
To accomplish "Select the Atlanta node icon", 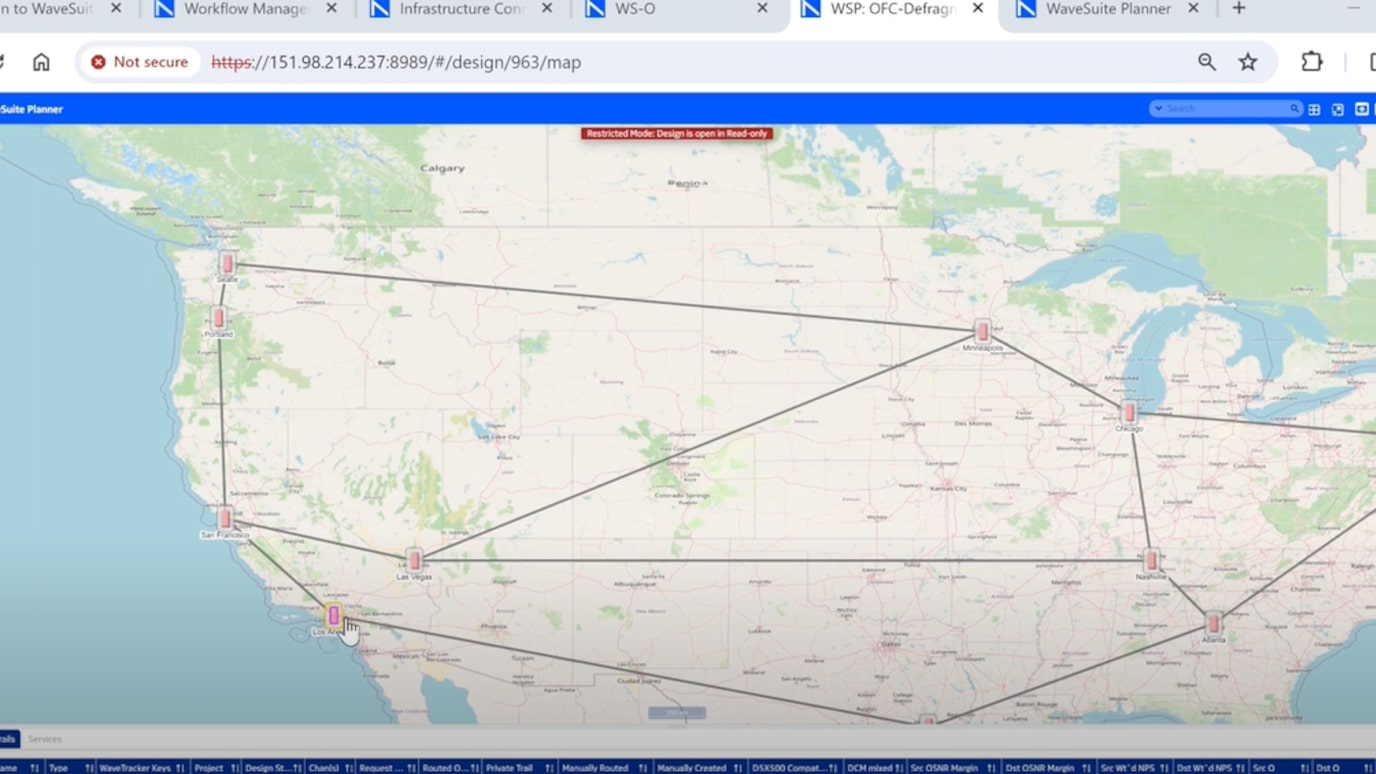I will [1213, 624].
